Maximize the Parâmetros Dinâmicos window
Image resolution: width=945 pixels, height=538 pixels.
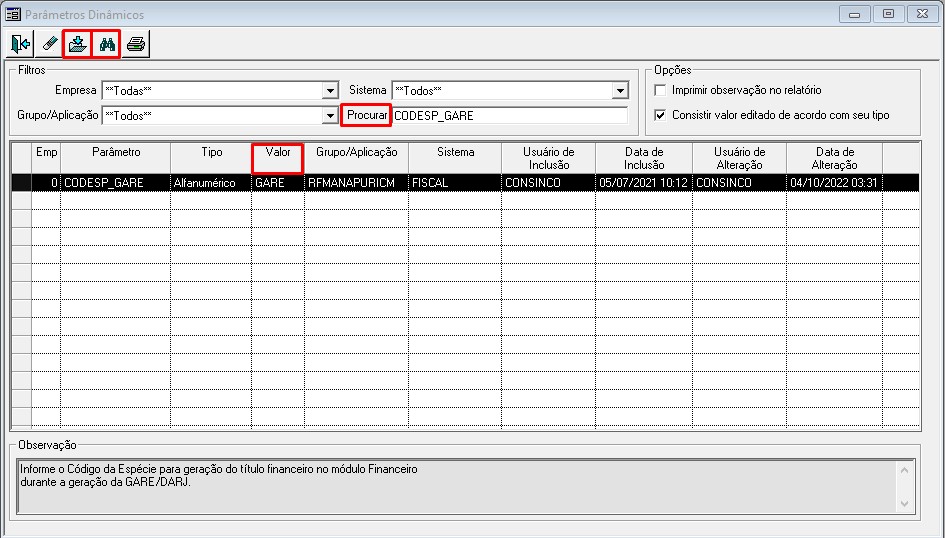(x=888, y=14)
